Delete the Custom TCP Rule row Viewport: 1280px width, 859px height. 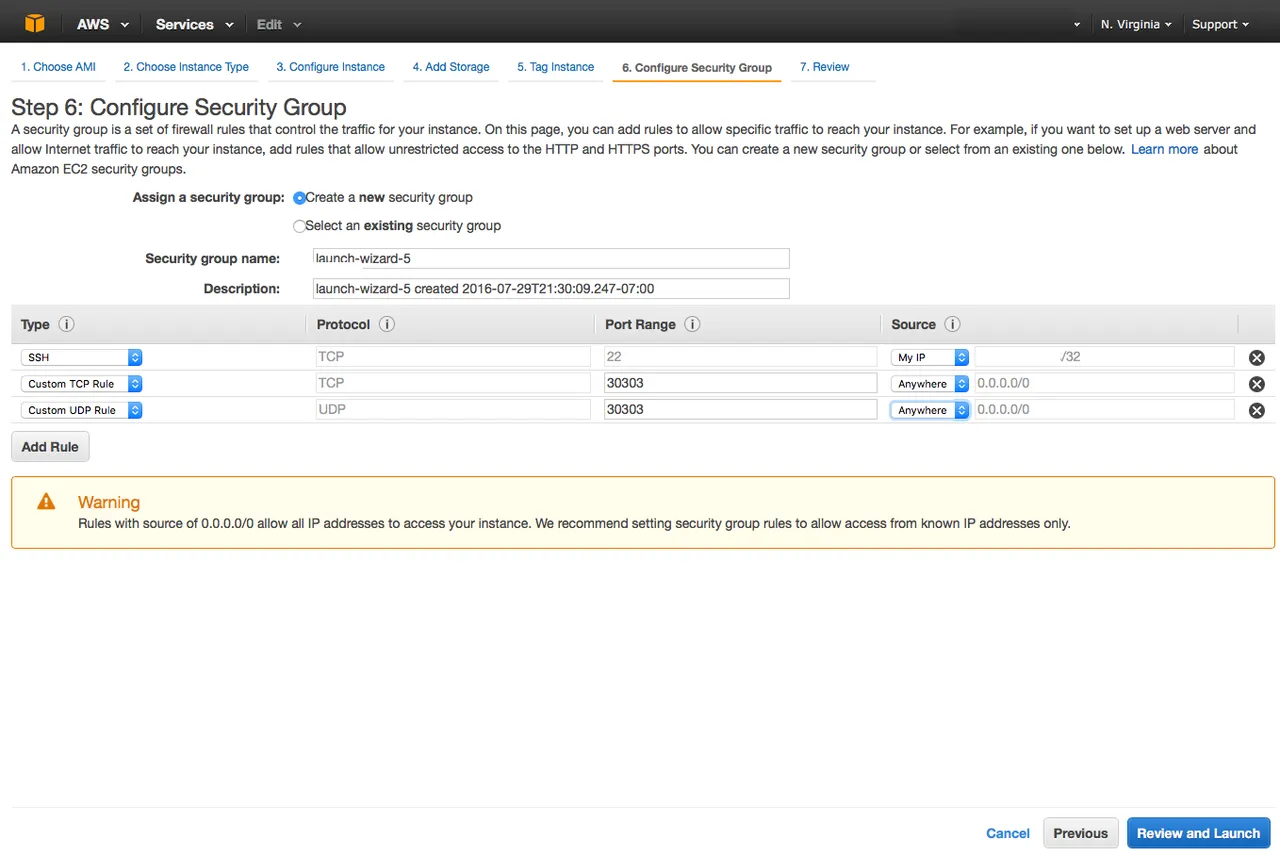pos(1257,384)
